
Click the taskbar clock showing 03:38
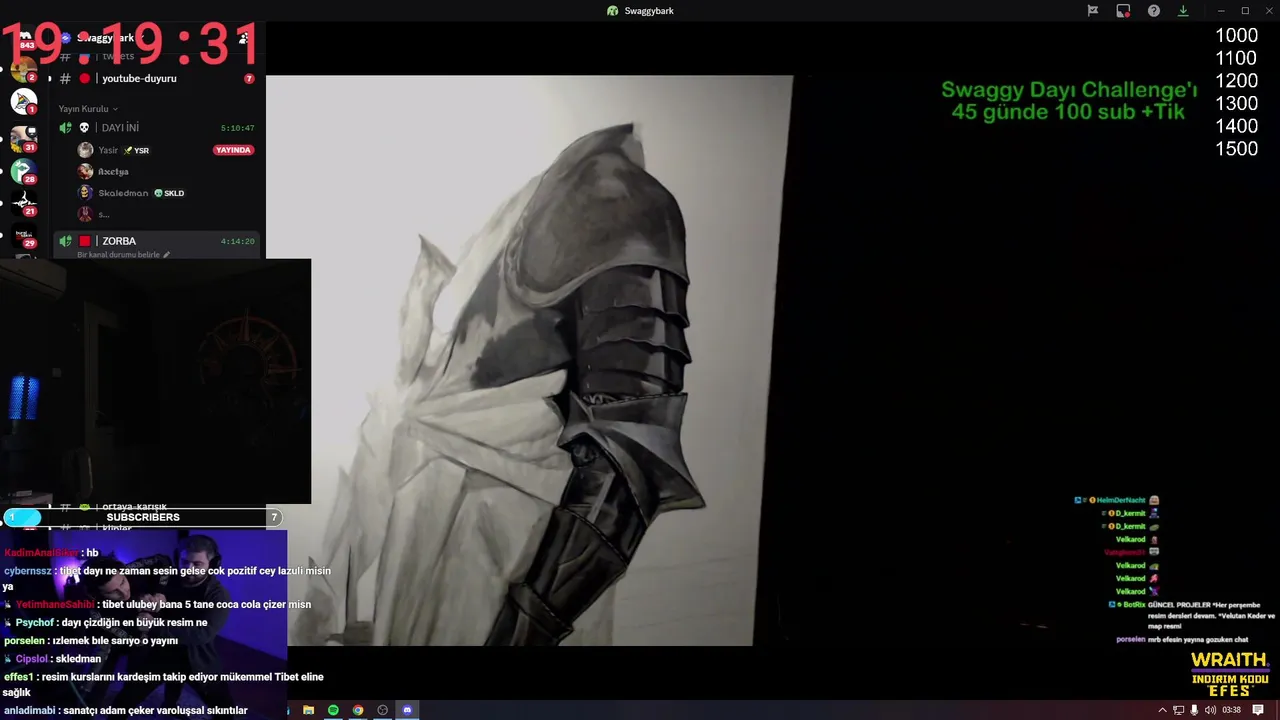click(1231, 710)
